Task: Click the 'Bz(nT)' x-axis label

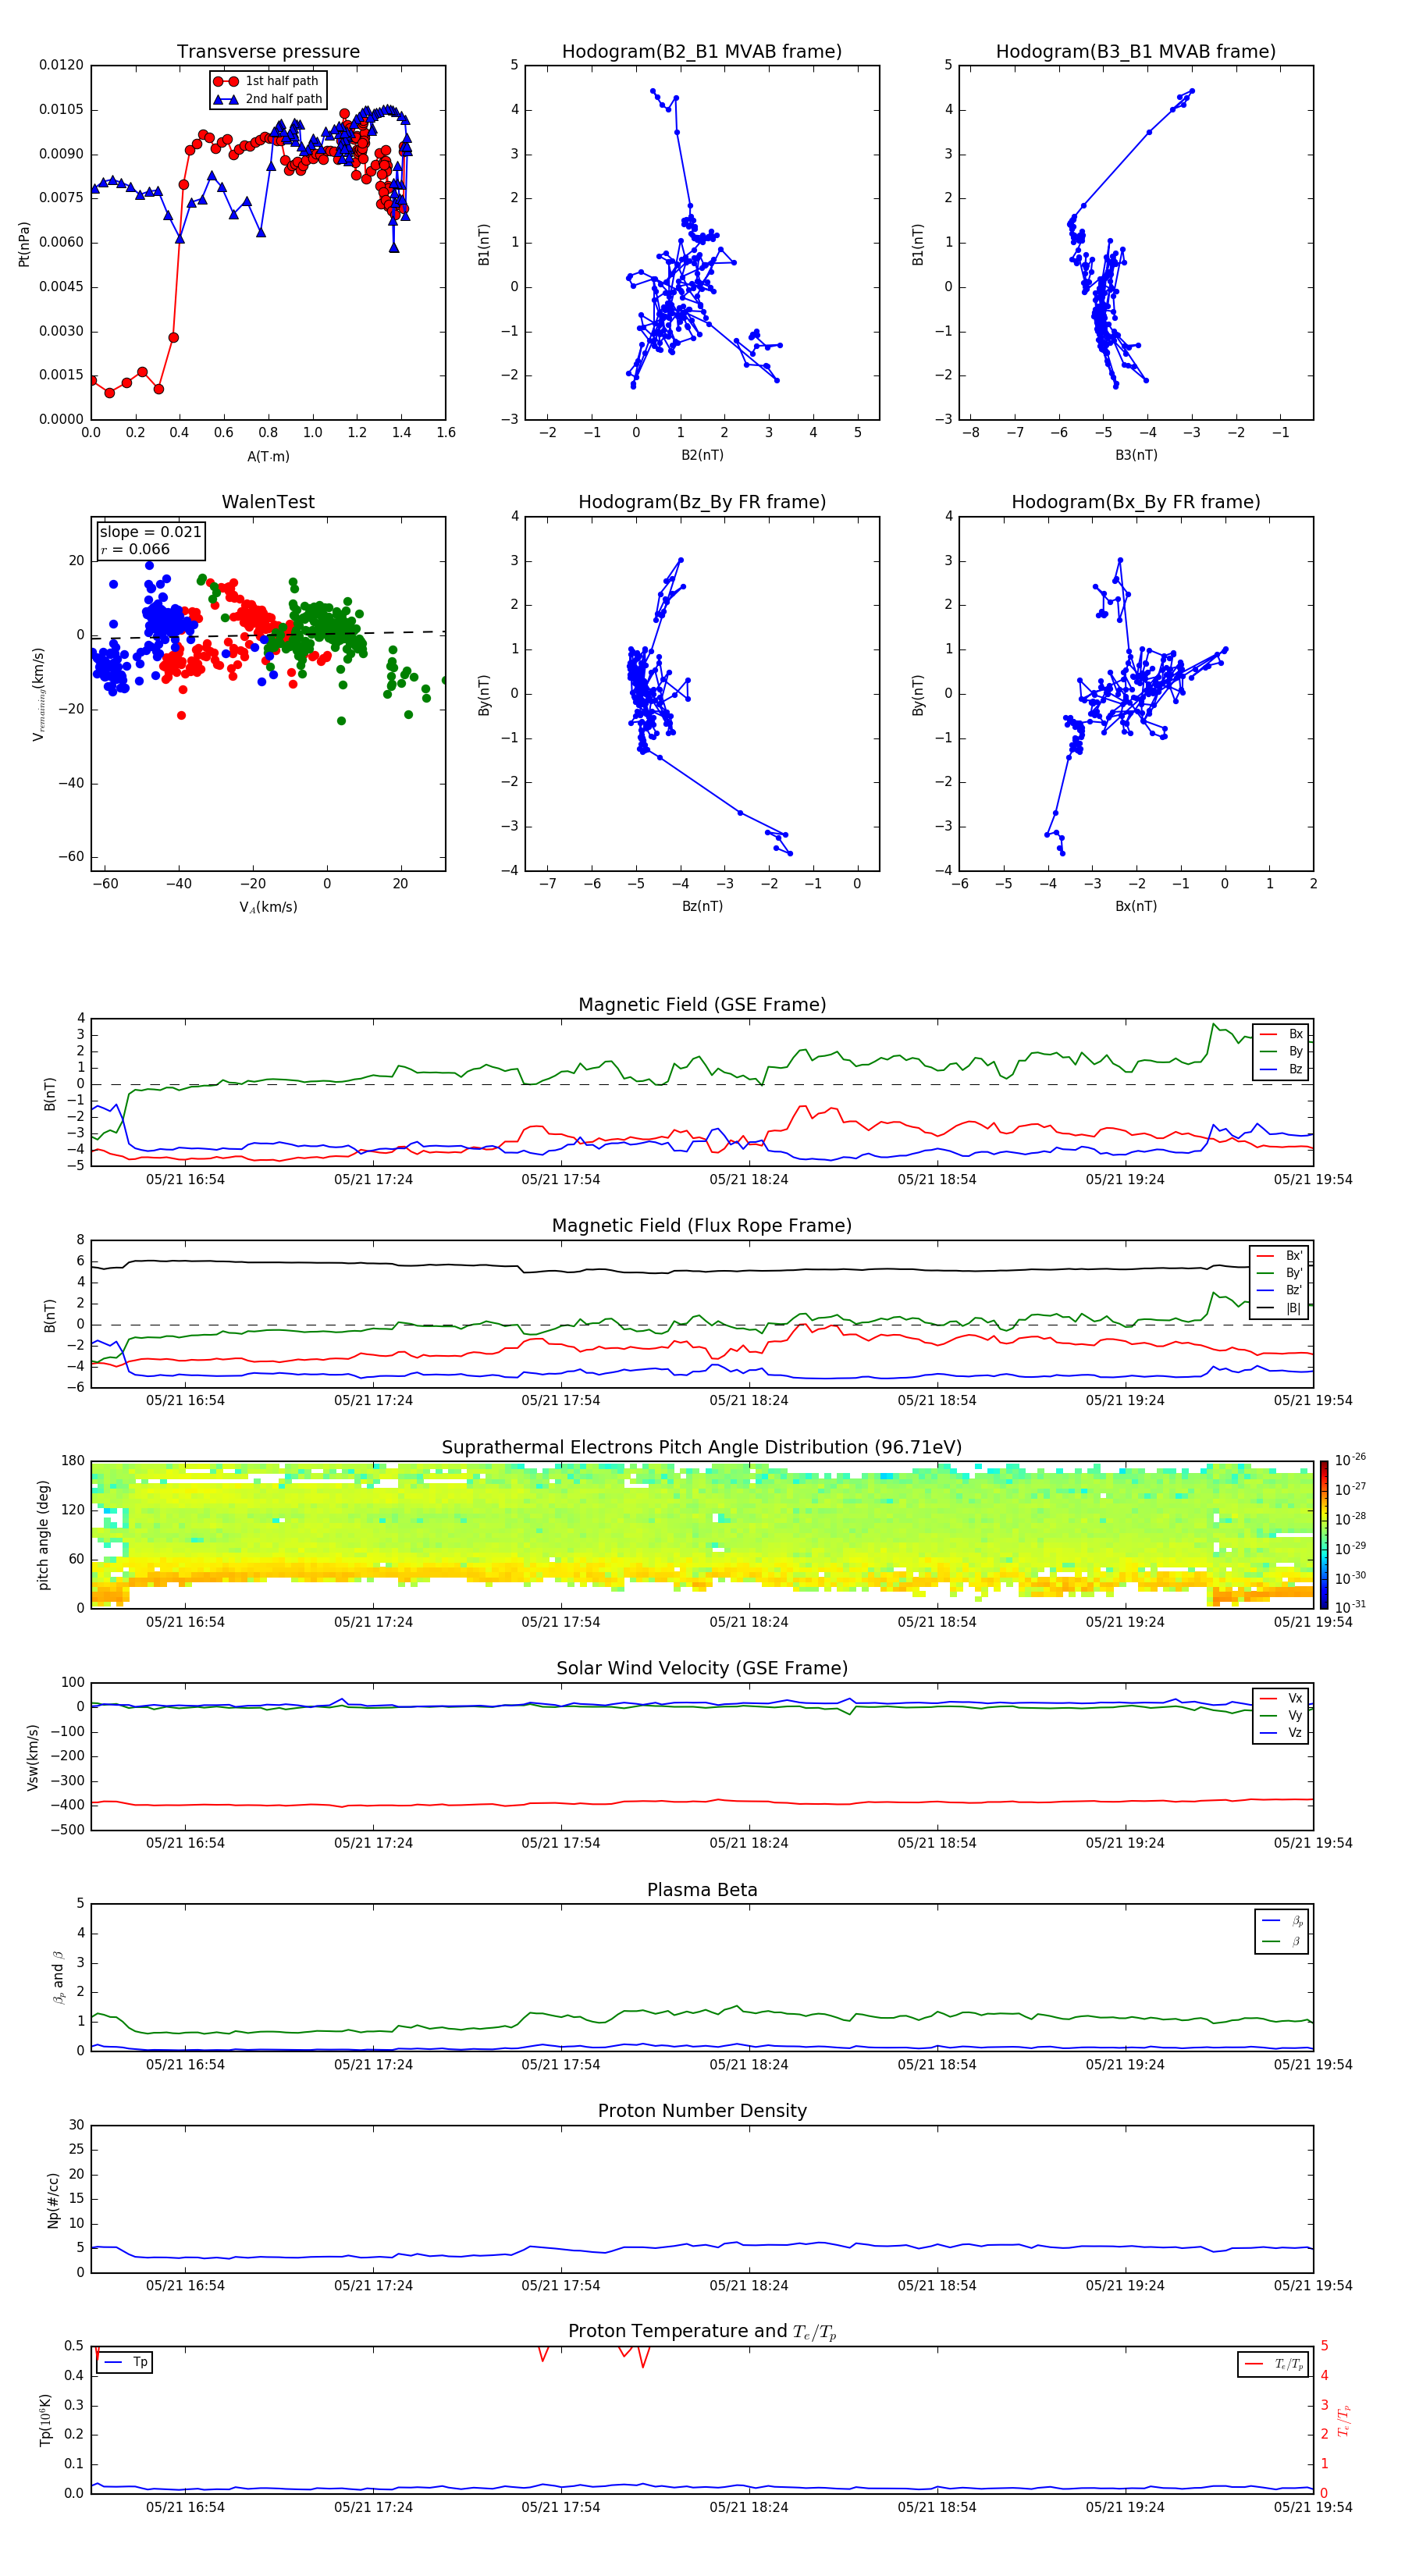Action: [702, 906]
